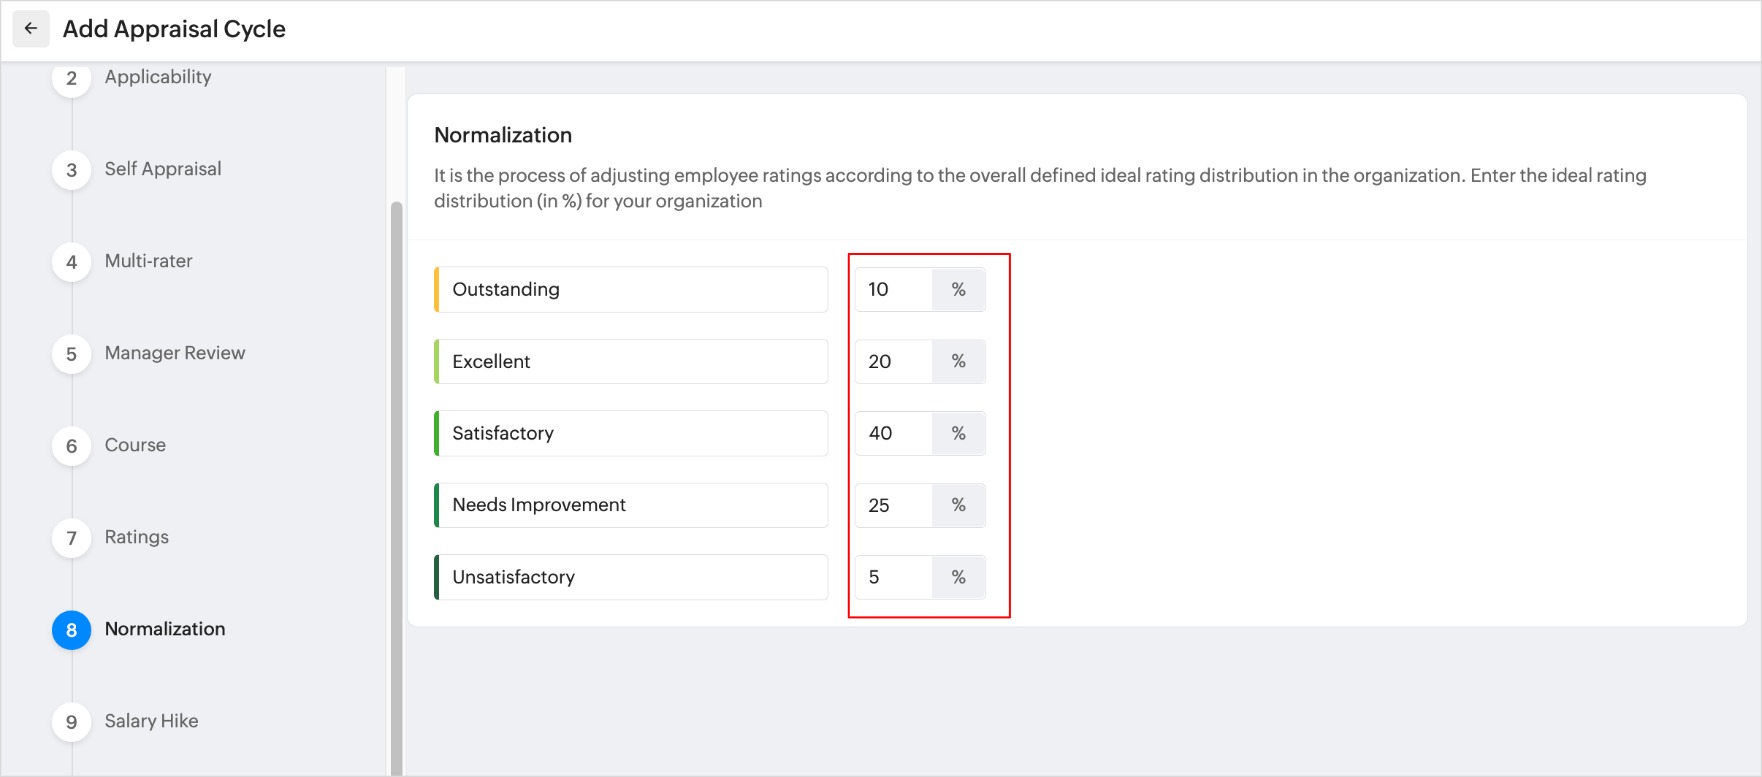
Task: Click the Satisfactory percentage field
Action: (x=893, y=433)
